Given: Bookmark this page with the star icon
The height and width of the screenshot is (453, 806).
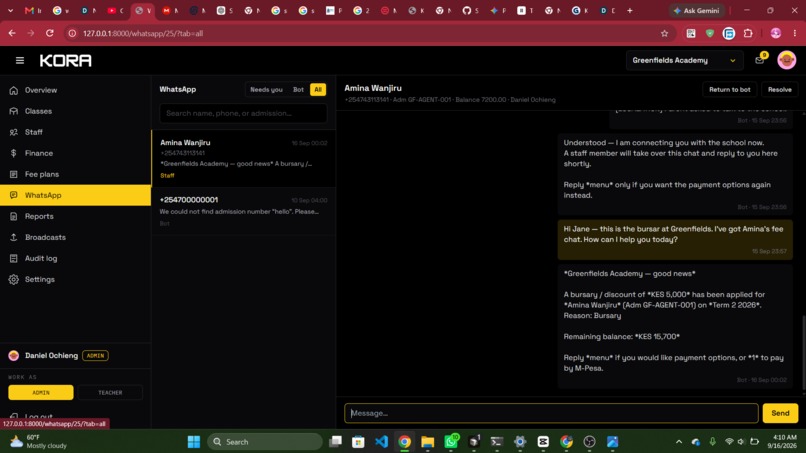Looking at the screenshot, I should [664, 33].
